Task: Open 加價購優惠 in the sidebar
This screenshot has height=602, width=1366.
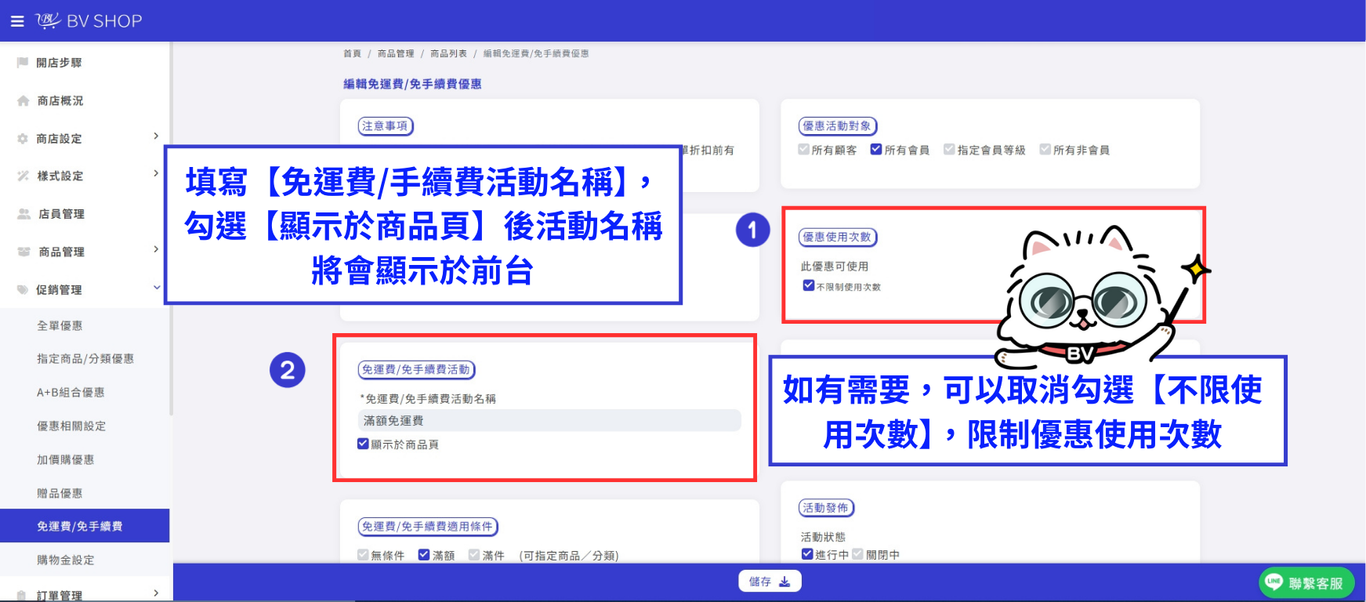Action: [65, 460]
